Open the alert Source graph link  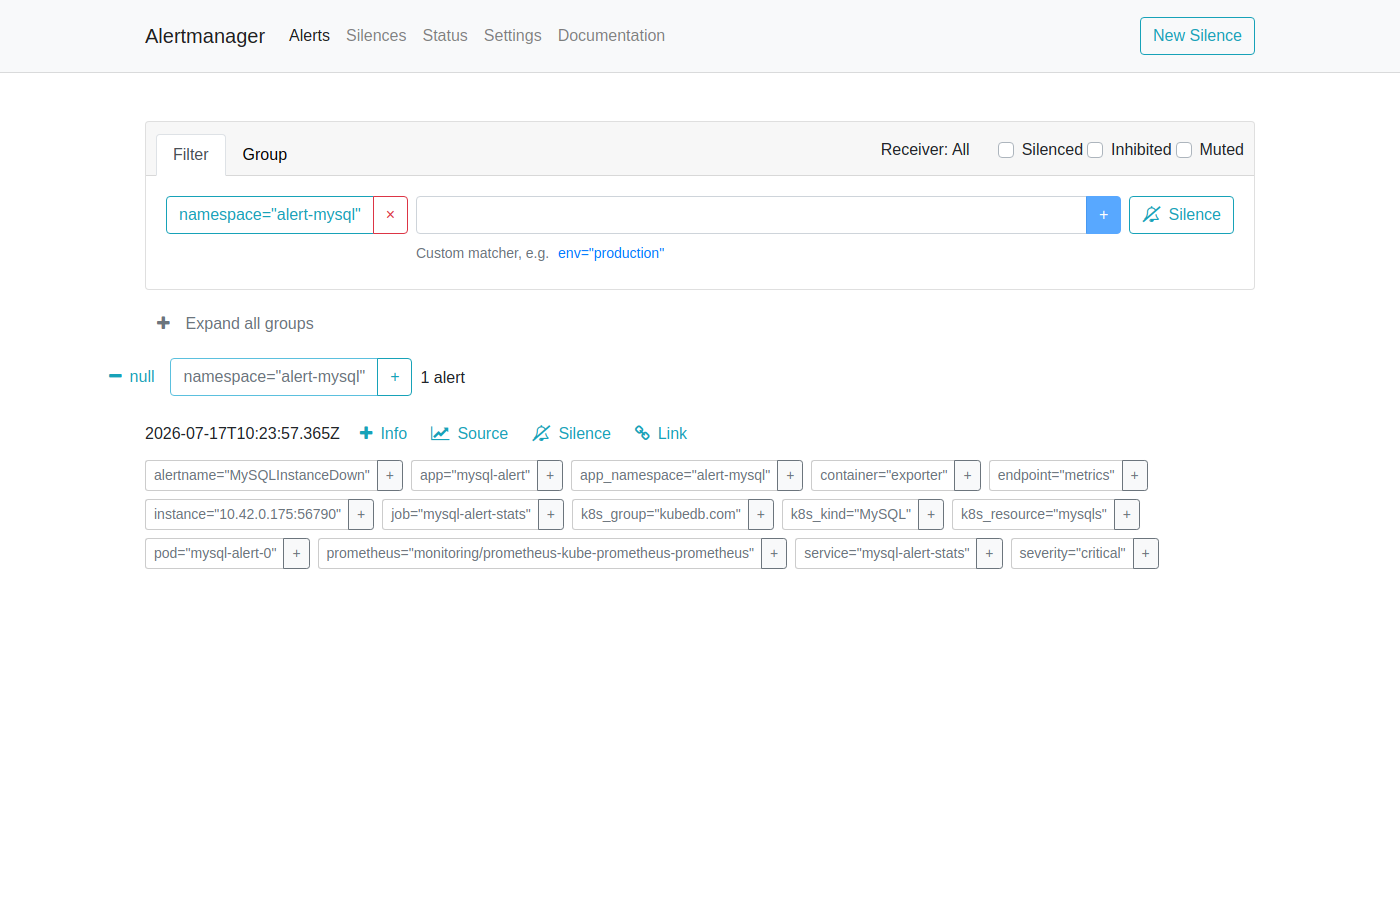pyautogui.click(x=469, y=433)
